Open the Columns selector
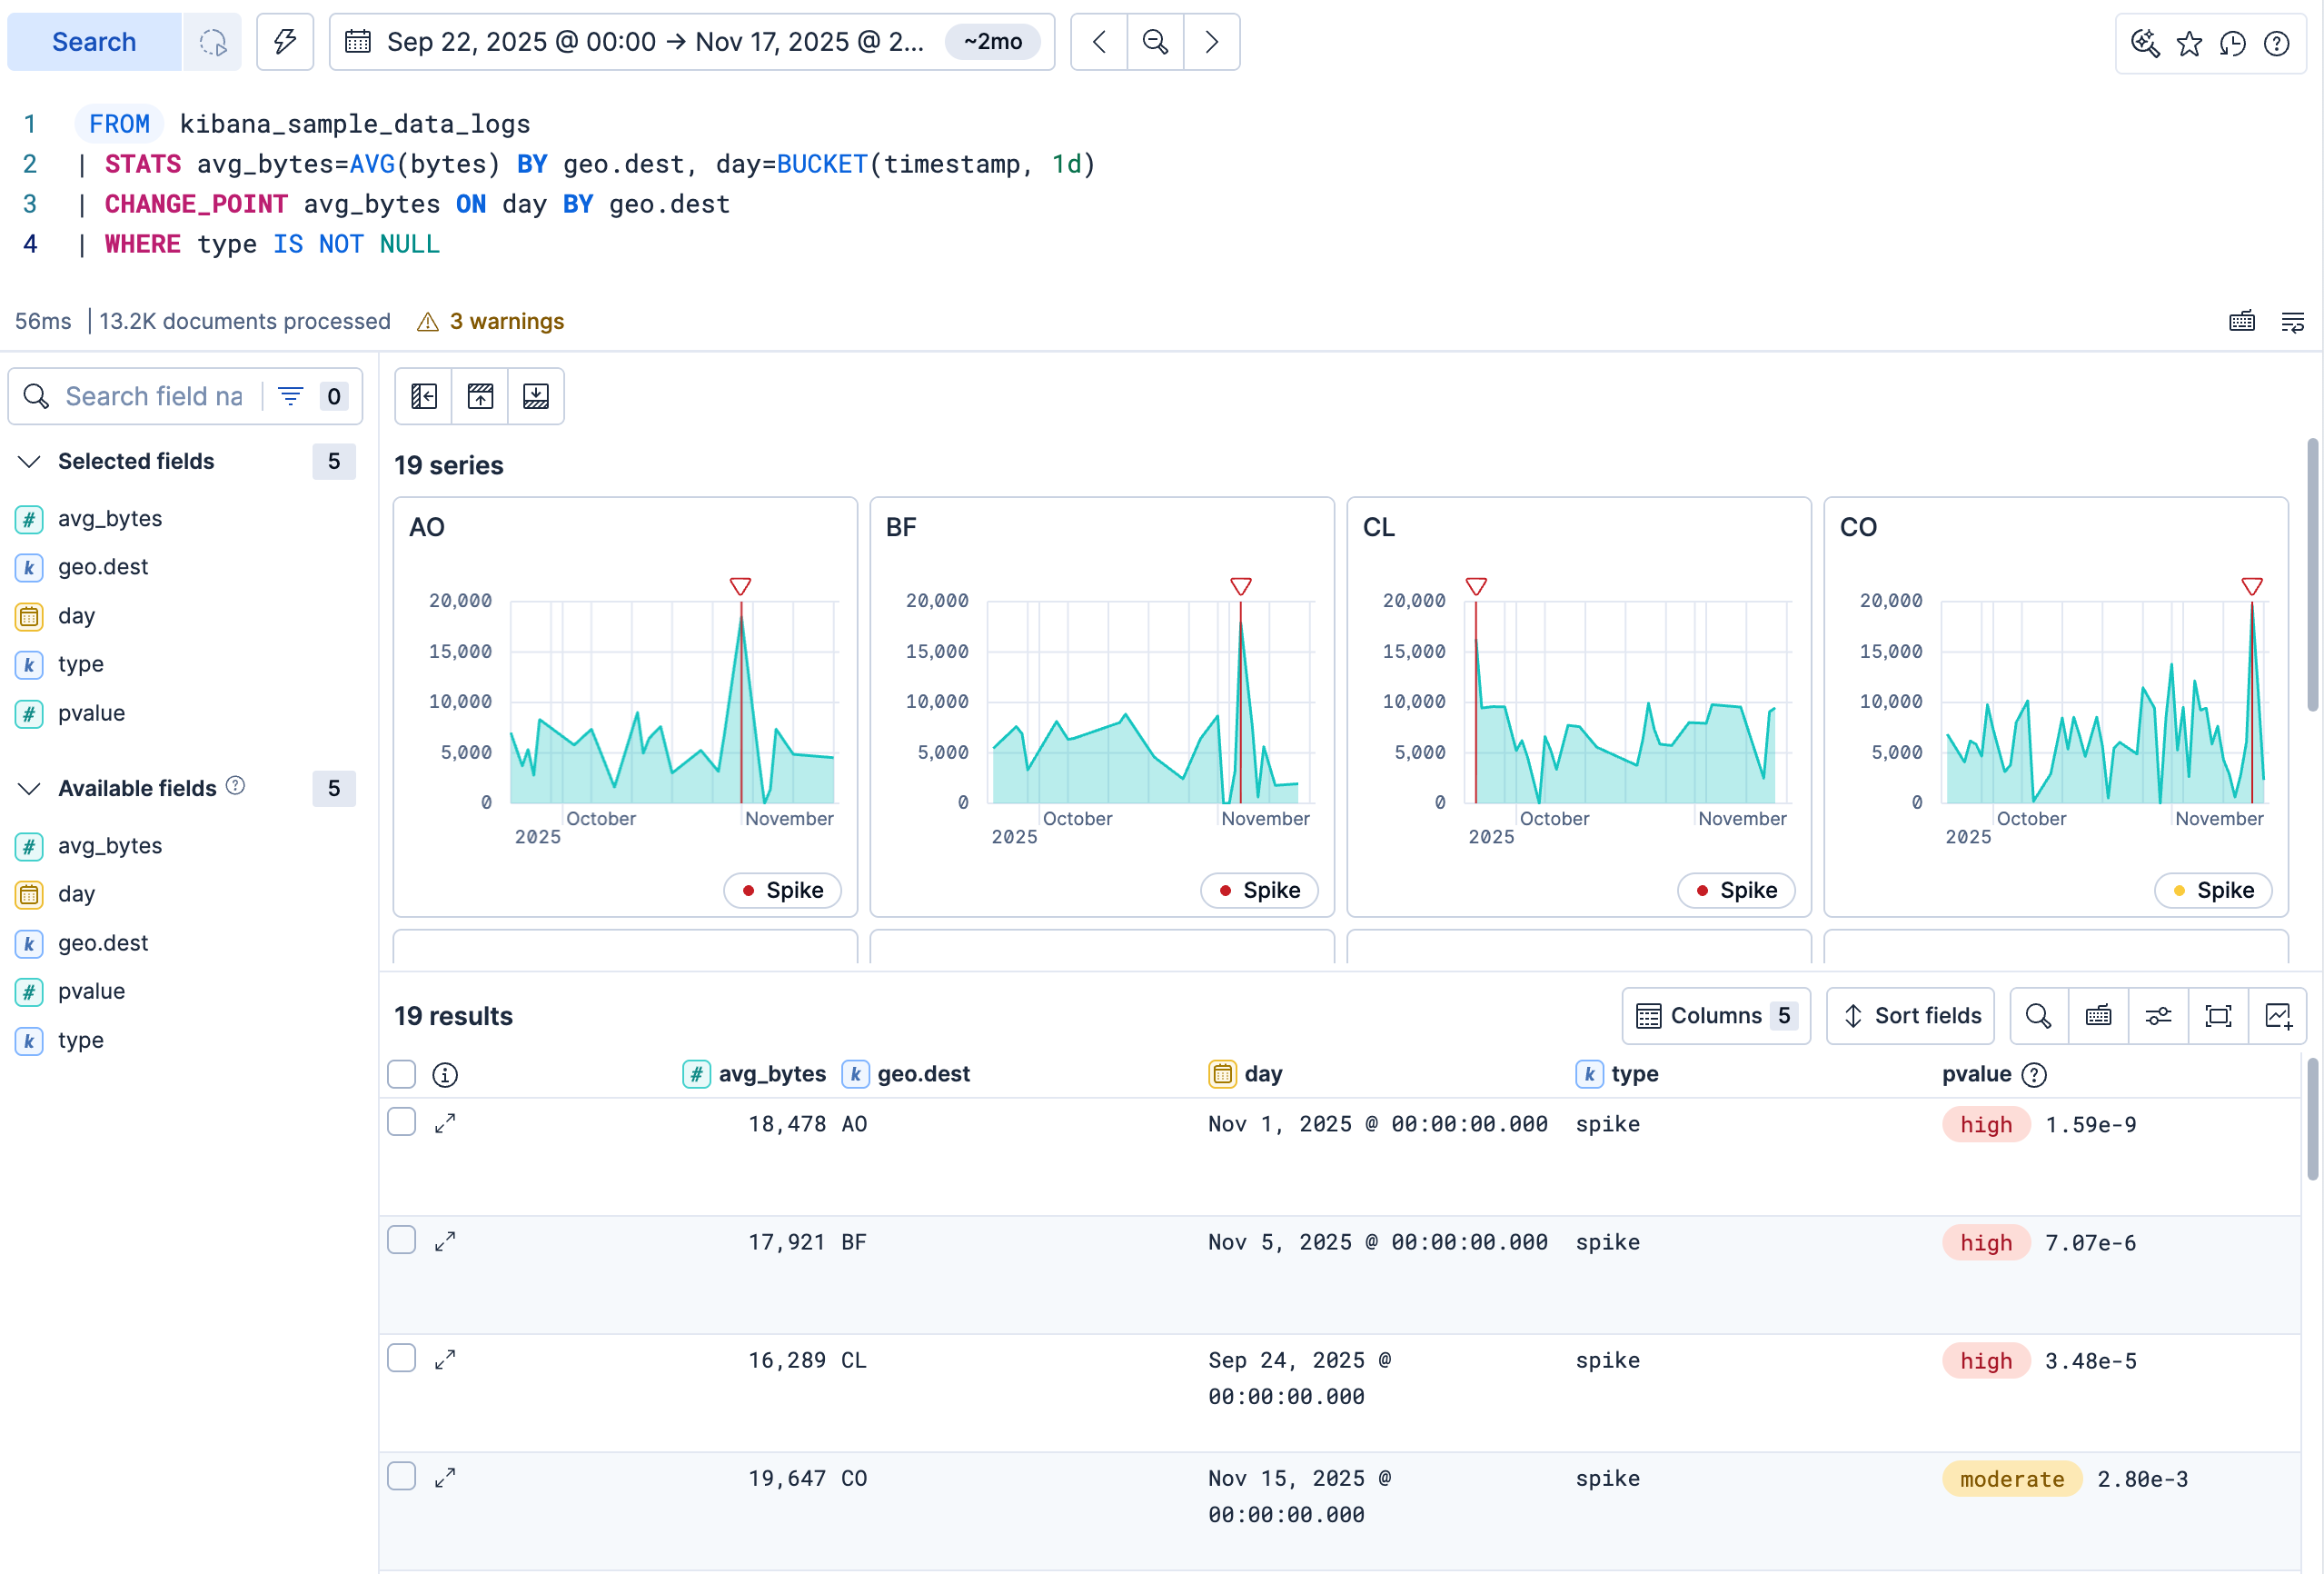This screenshot has width=2324, height=1574. pyautogui.click(x=1716, y=1016)
